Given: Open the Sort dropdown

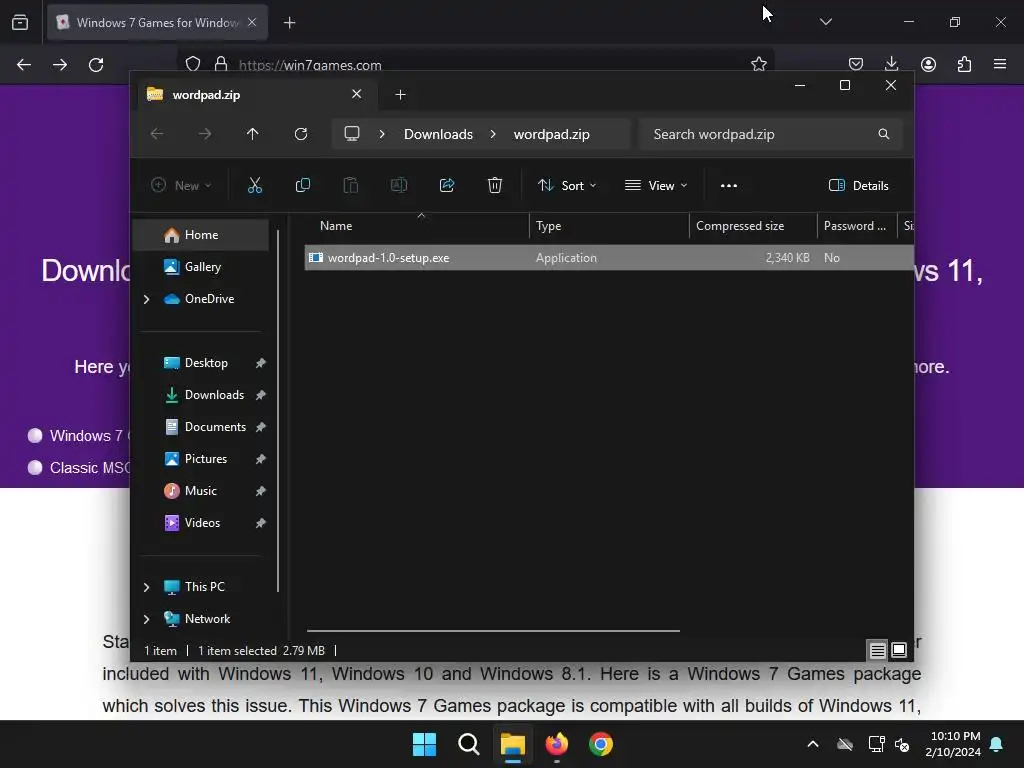Looking at the screenshot, I should coord(567,185).
